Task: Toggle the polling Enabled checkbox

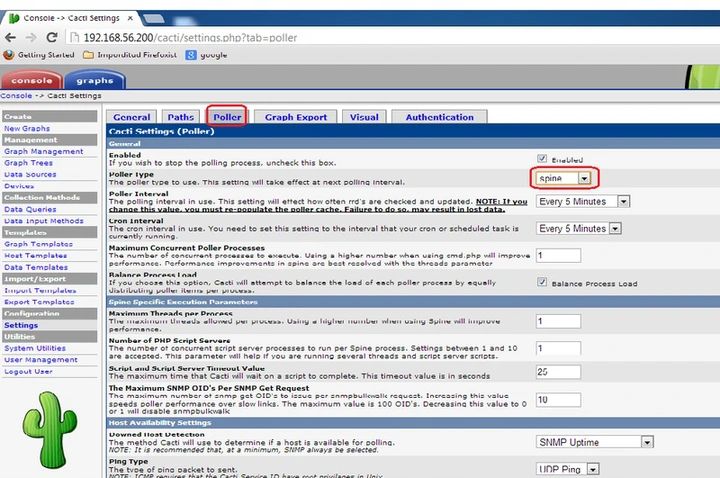Action: tap(542, 158)
